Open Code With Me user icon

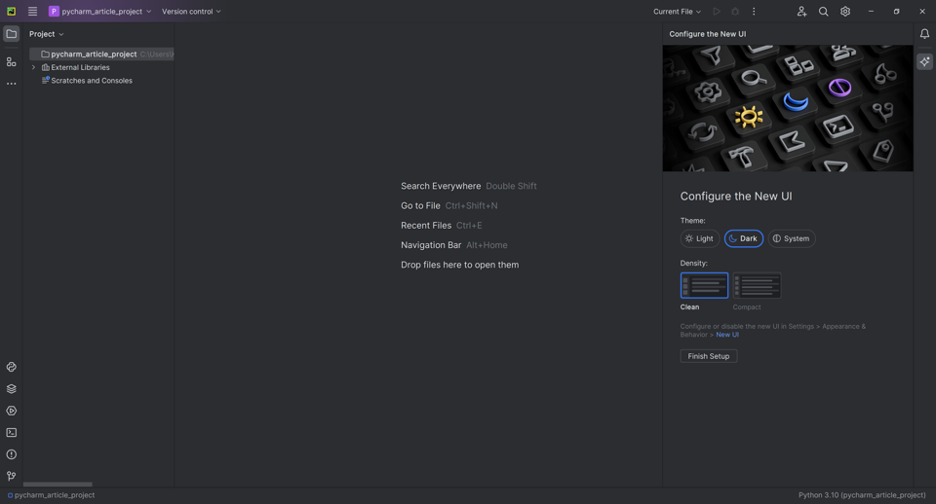click(x=802, y=11)
